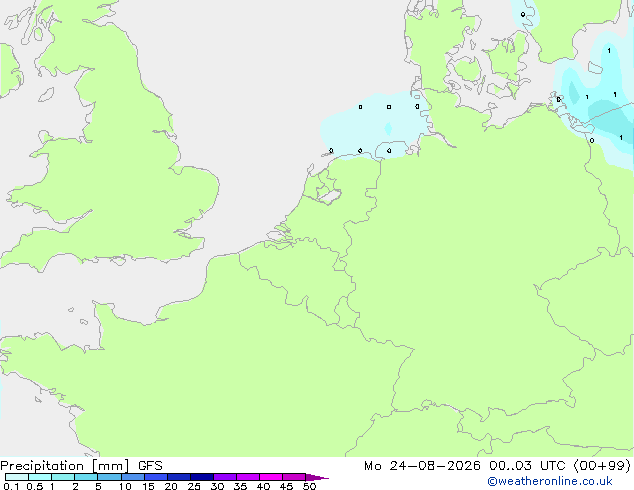Pick the 15–20 mm legend color swatch
The width and height of the screenshot is (634, 490).
coord(156,477)
